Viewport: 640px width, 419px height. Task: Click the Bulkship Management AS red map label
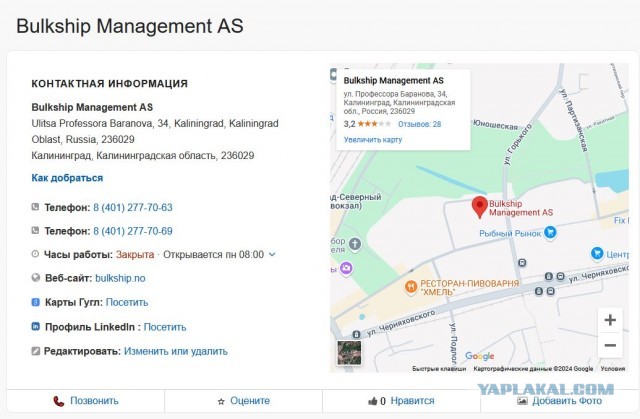click(521, 208)
